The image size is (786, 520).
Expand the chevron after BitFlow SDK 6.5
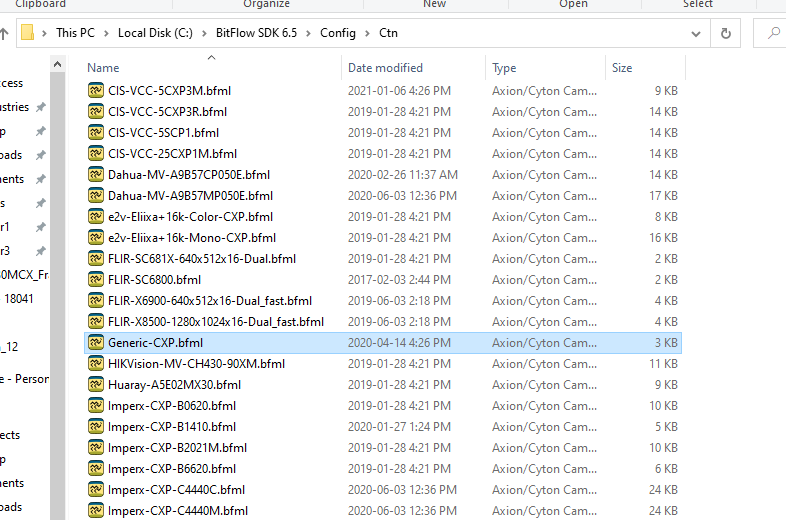pyautogui.click(x=308, y=34)
